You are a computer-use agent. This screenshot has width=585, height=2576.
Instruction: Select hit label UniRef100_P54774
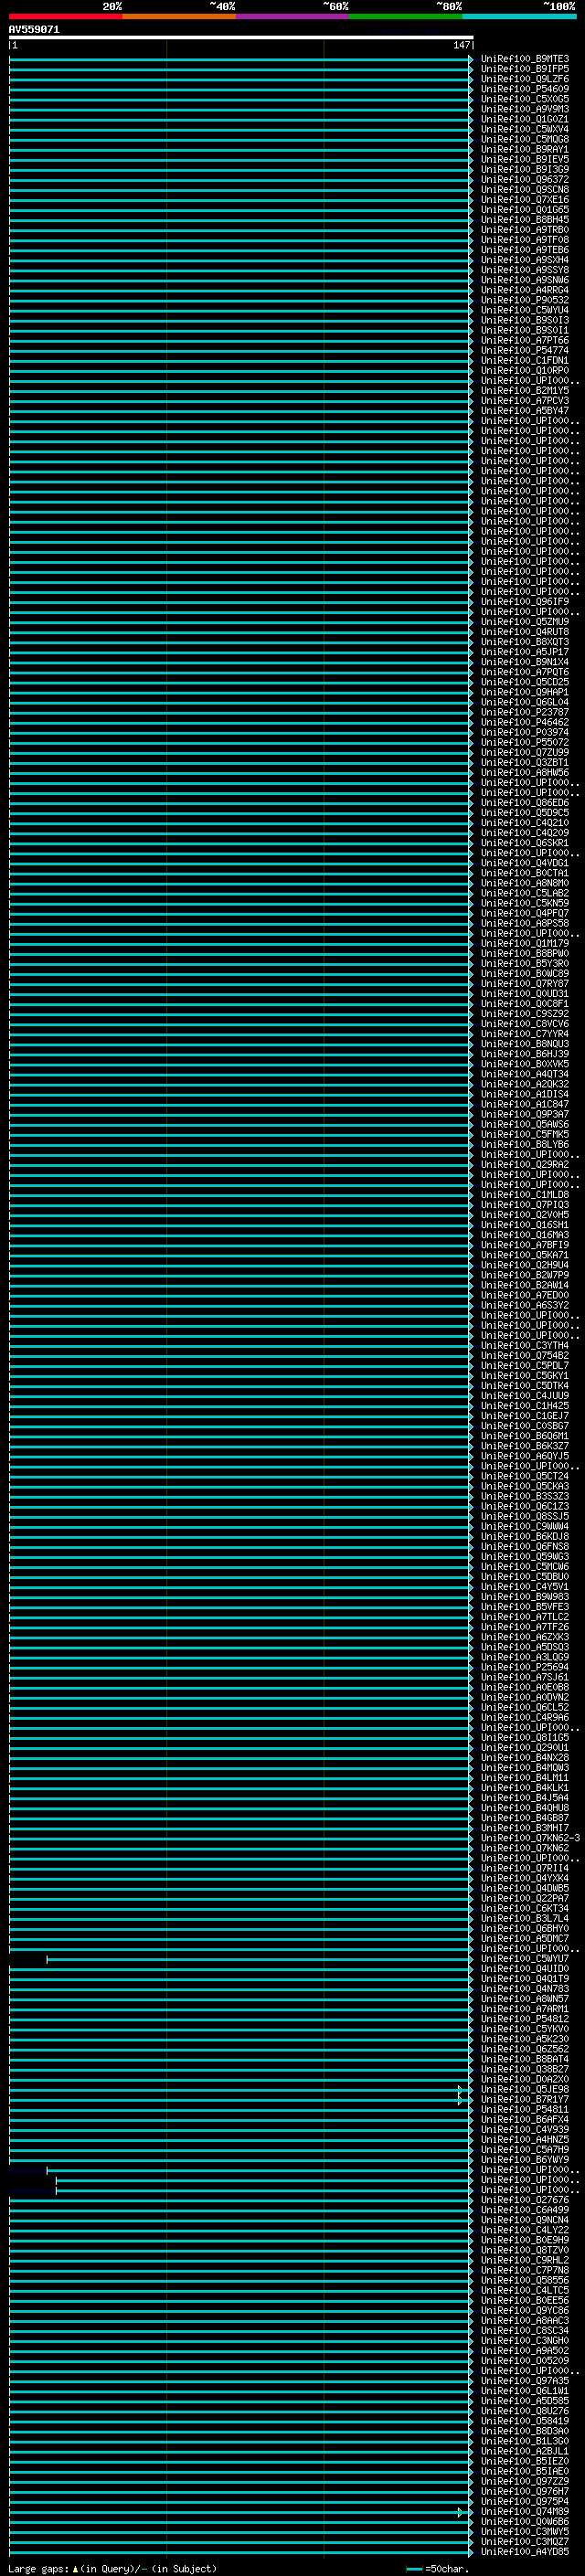(x=525, y=350)
